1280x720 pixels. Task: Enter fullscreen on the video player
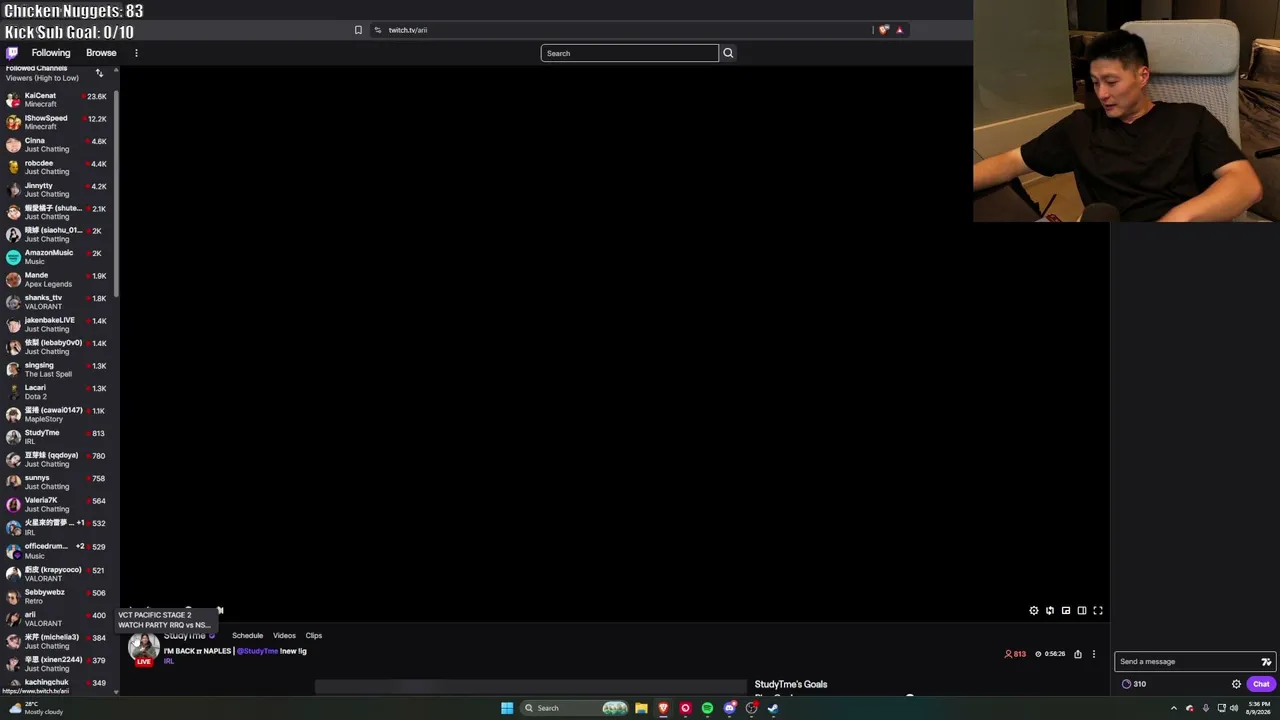[1098, 610]
